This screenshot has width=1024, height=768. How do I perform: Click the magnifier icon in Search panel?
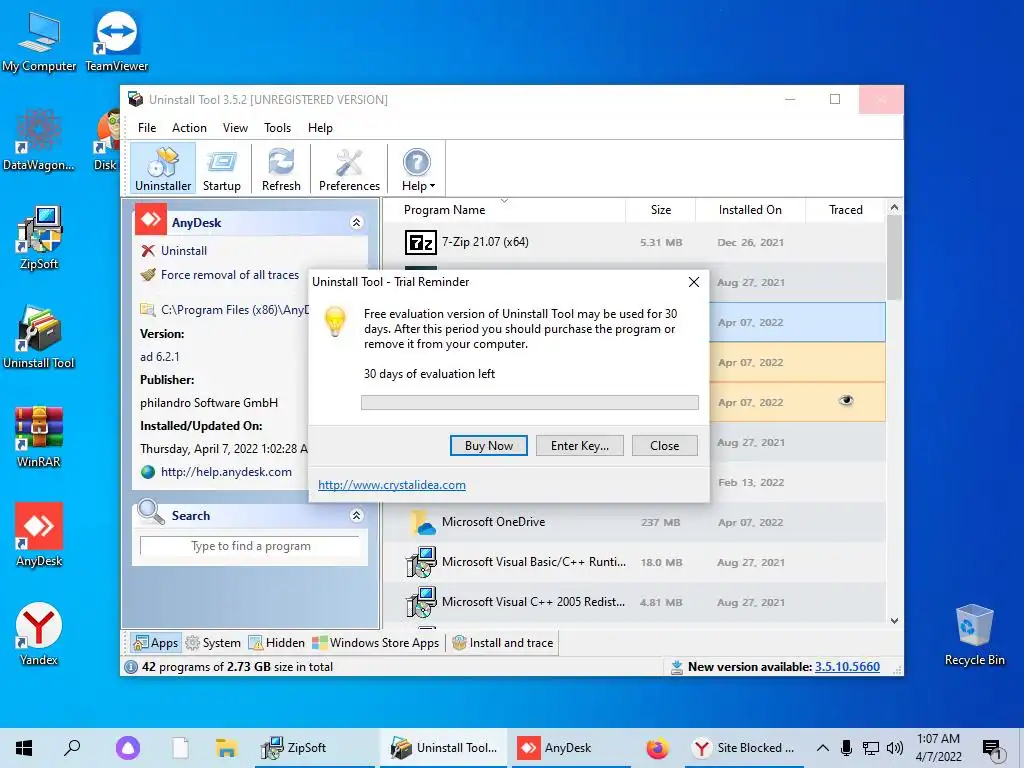[151, 513]
